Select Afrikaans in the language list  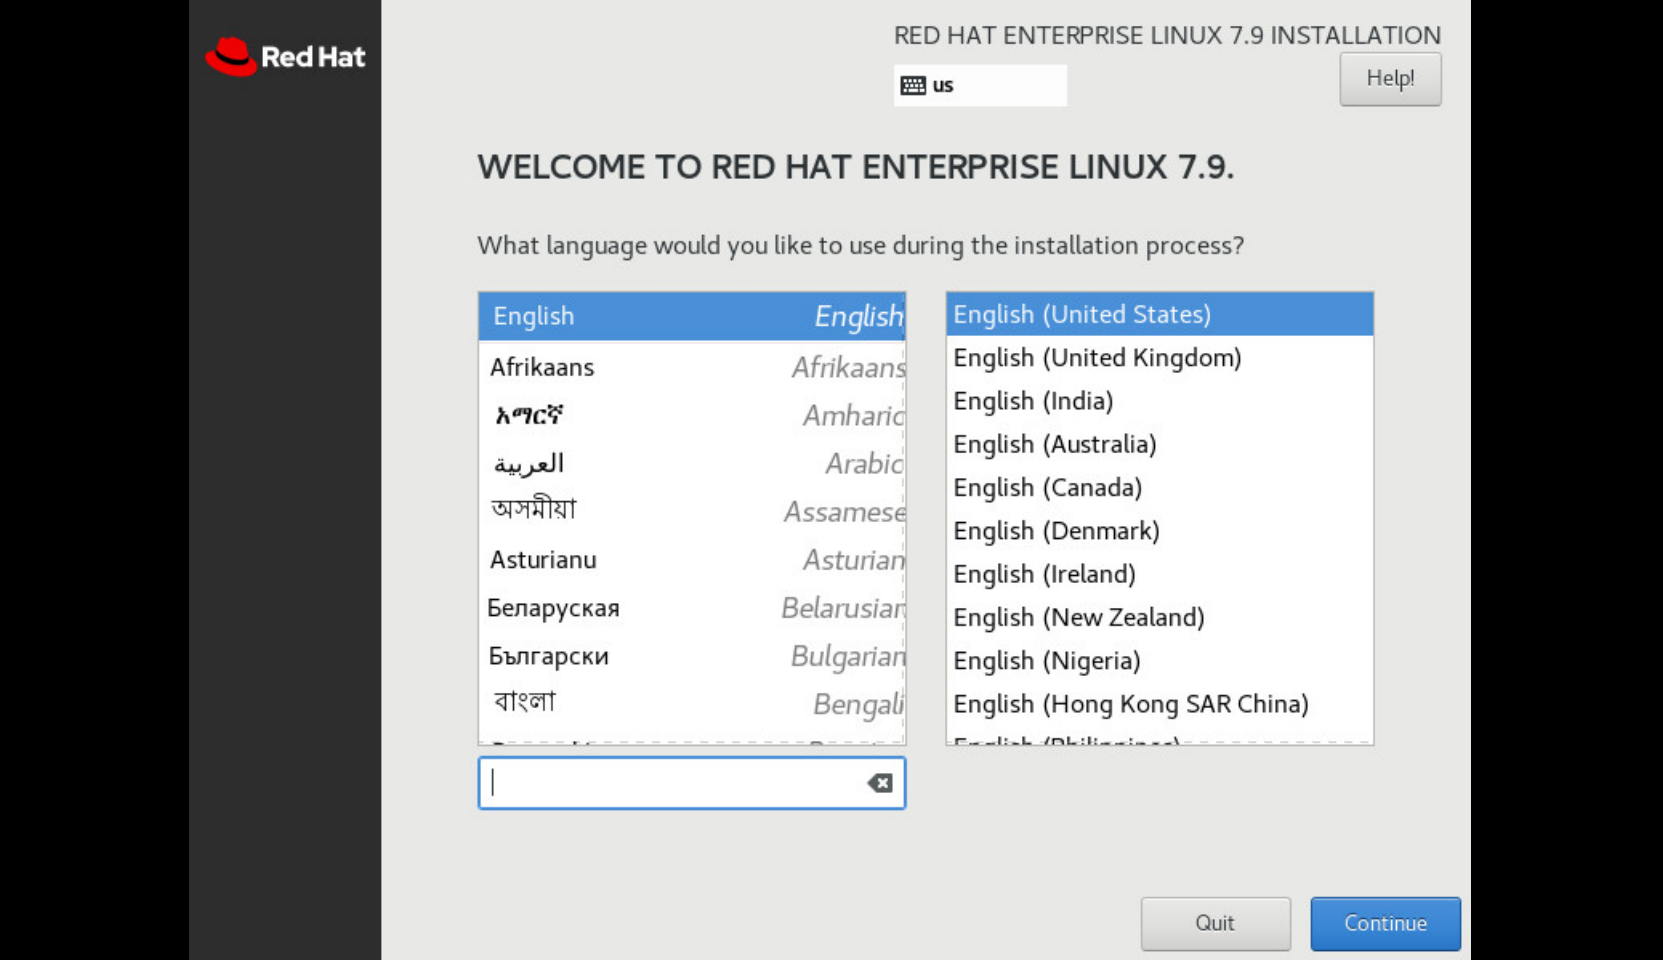692,367
